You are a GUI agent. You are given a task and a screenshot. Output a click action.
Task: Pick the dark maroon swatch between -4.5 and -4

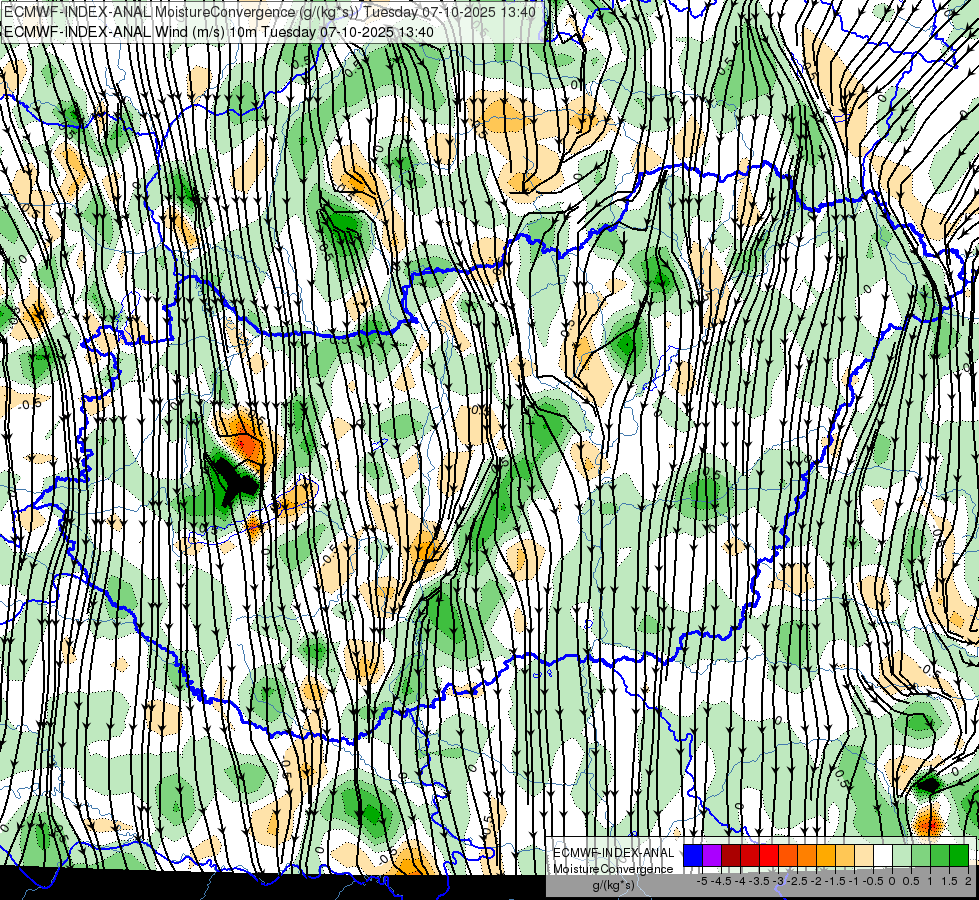(731, 856)
